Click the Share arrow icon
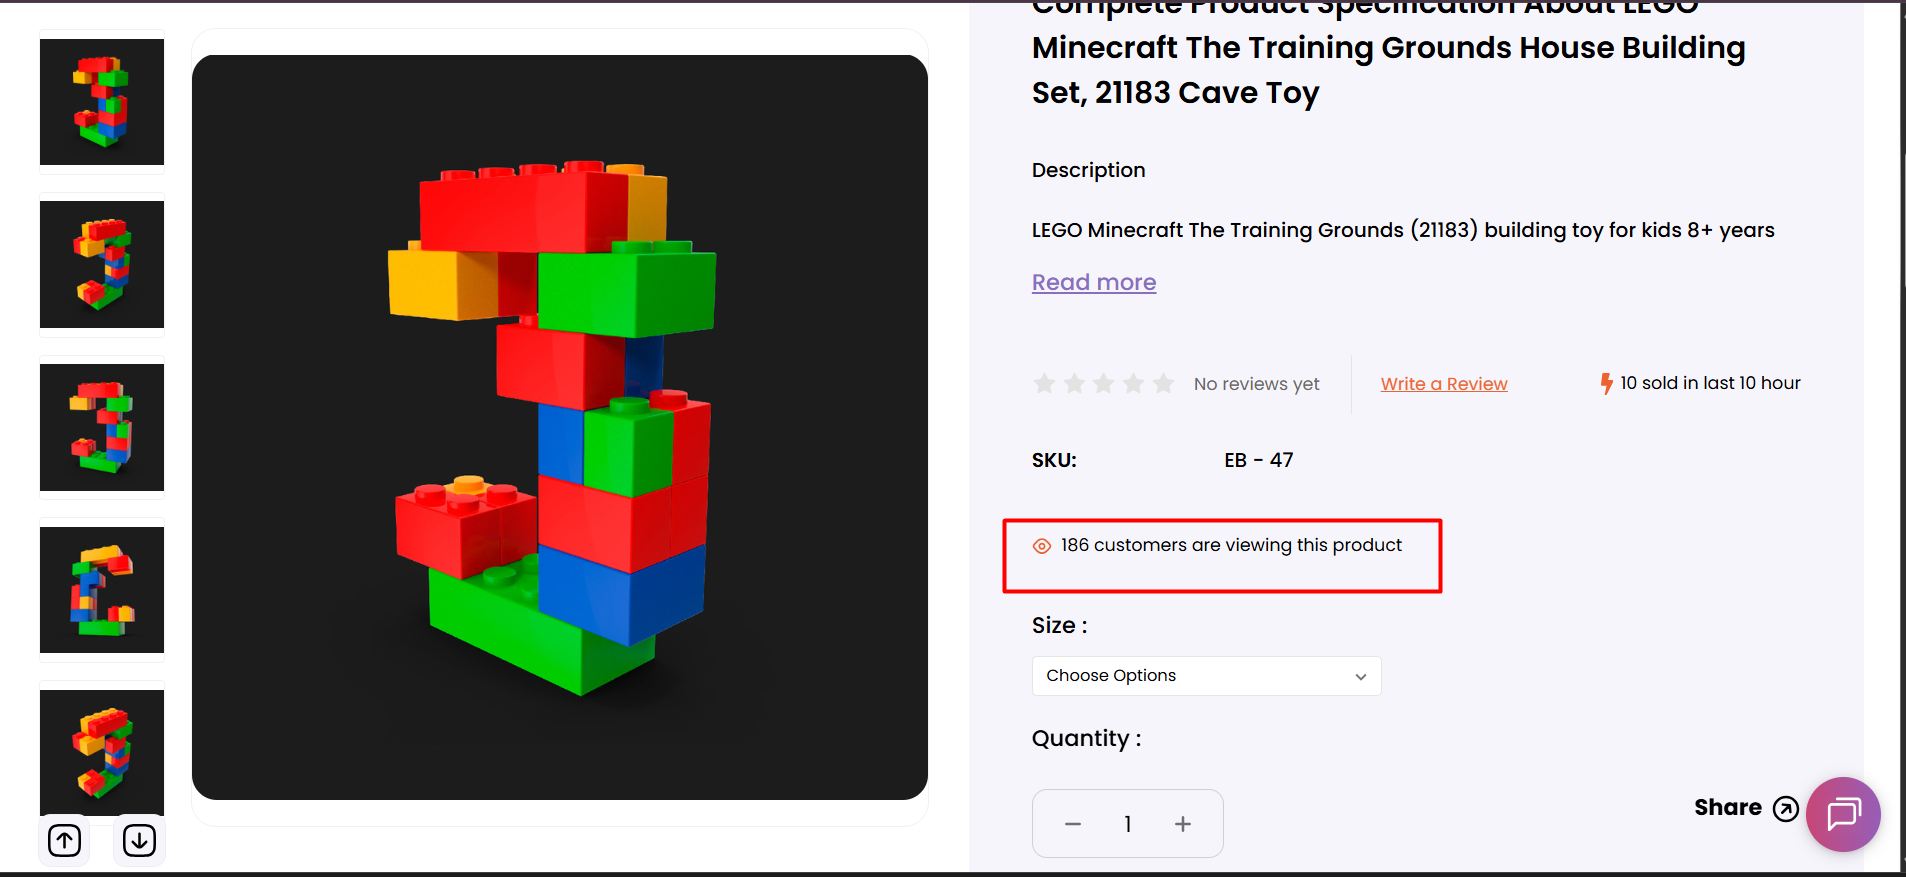The height and width of the screenshot is (877, 1906). [1786, 808]
